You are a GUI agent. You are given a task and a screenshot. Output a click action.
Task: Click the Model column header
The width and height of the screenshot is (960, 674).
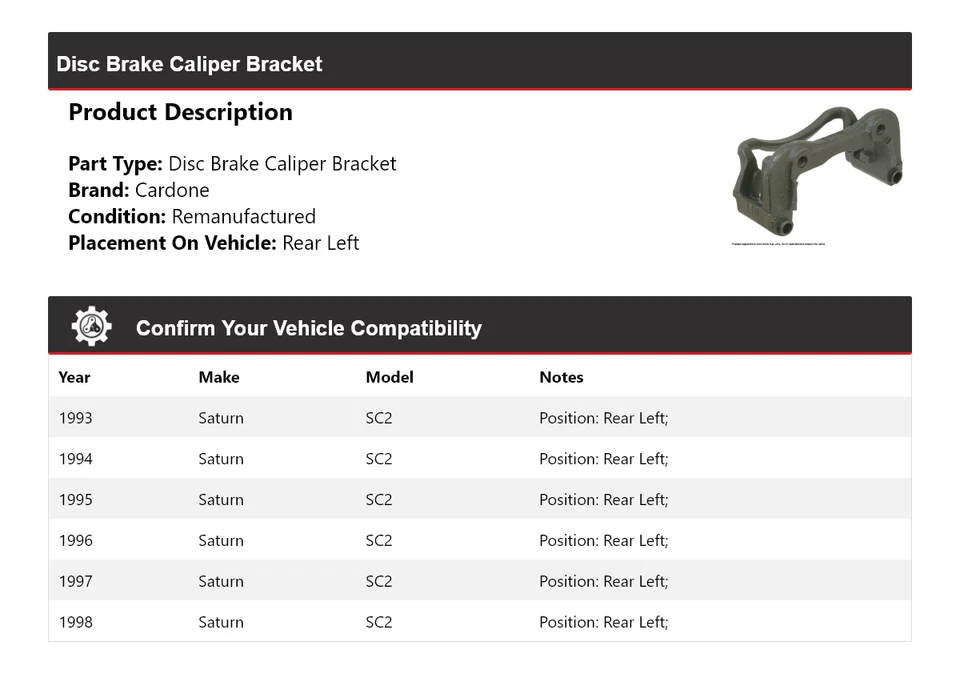[389, 377]
